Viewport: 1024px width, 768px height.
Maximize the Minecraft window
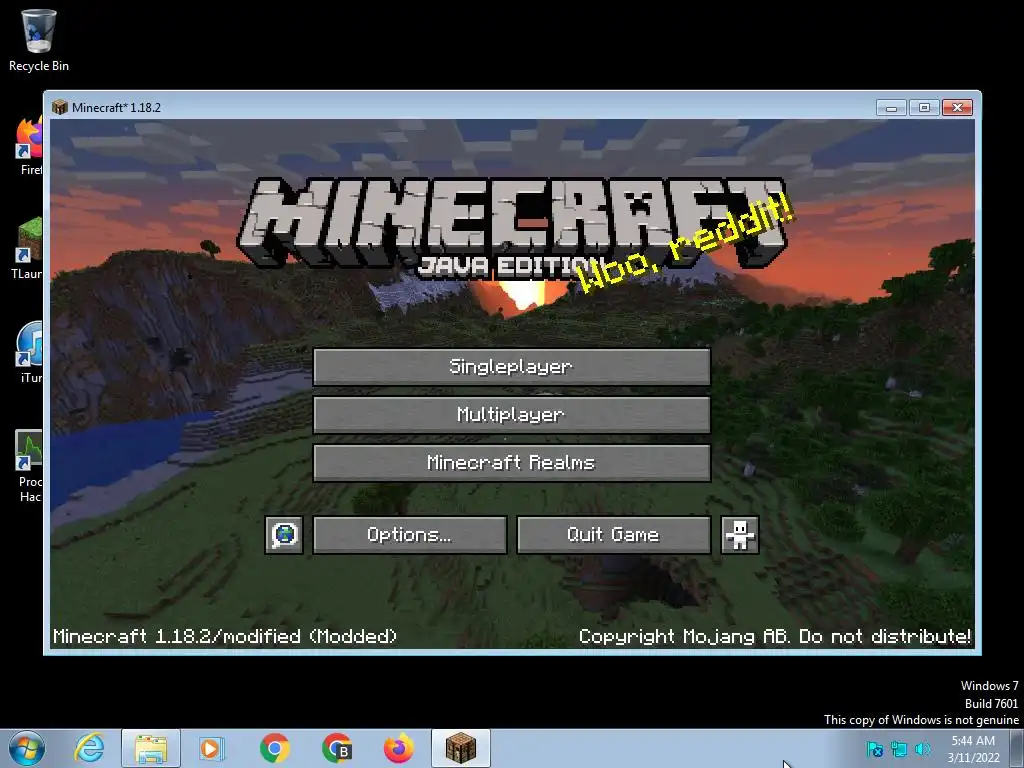(924, 107)
